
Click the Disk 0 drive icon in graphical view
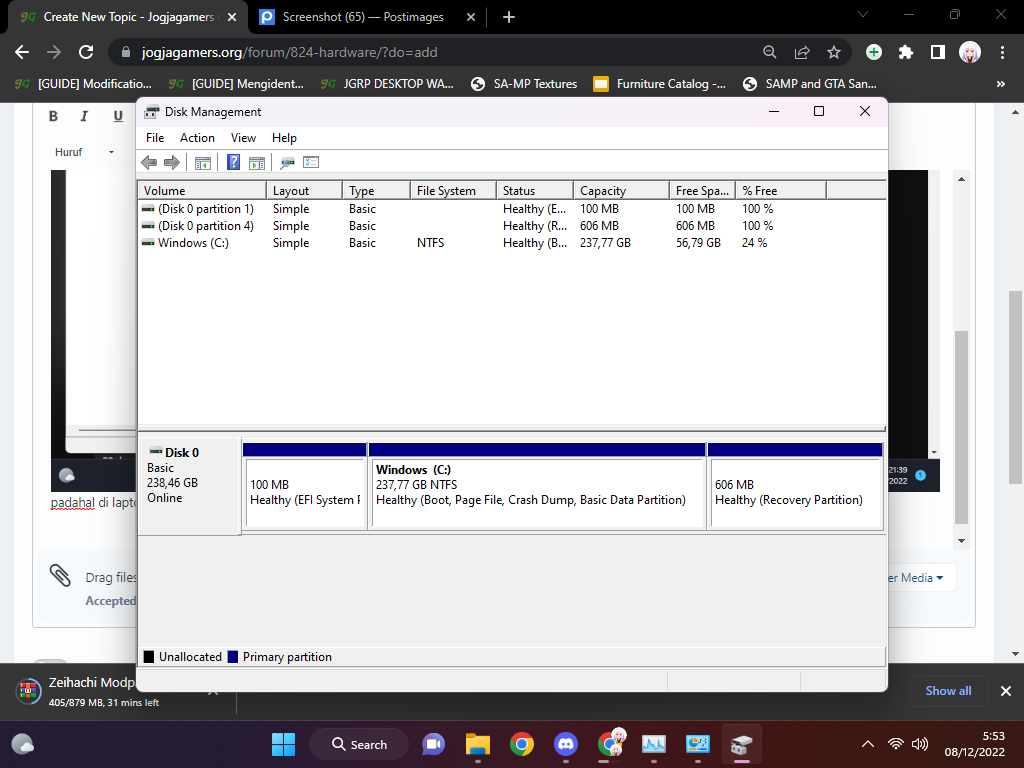[x=156, y=451]
